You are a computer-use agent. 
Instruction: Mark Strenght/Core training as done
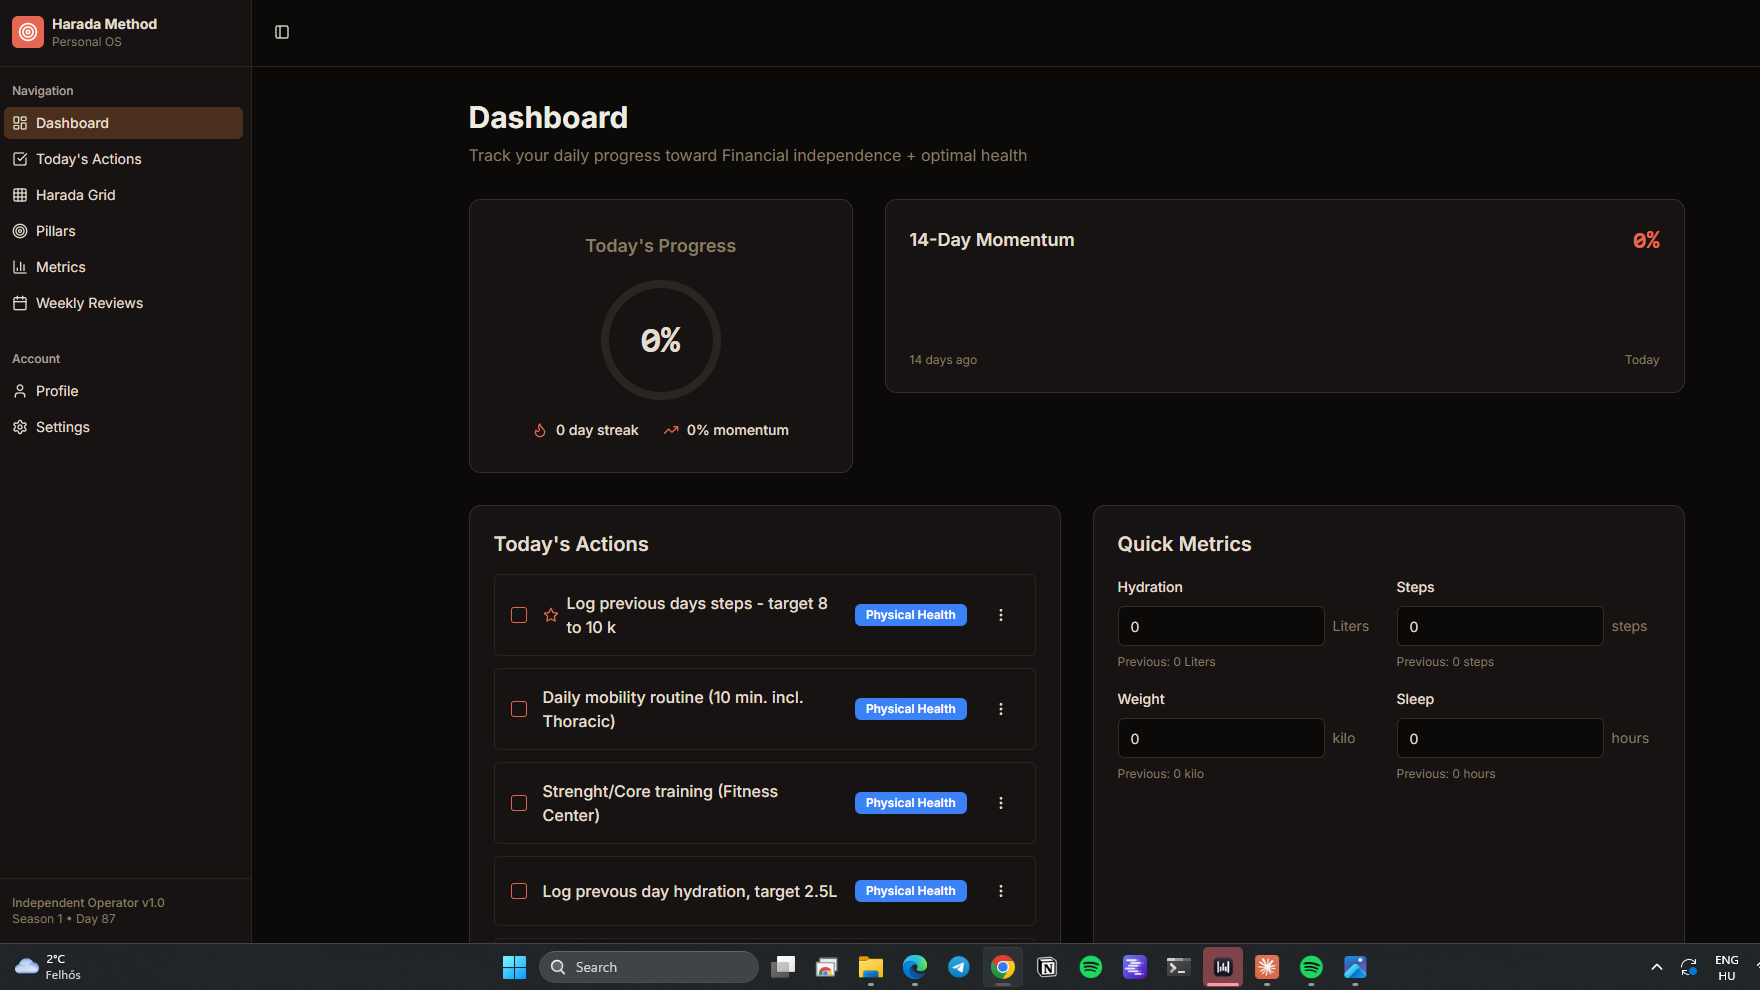point(519,803)
